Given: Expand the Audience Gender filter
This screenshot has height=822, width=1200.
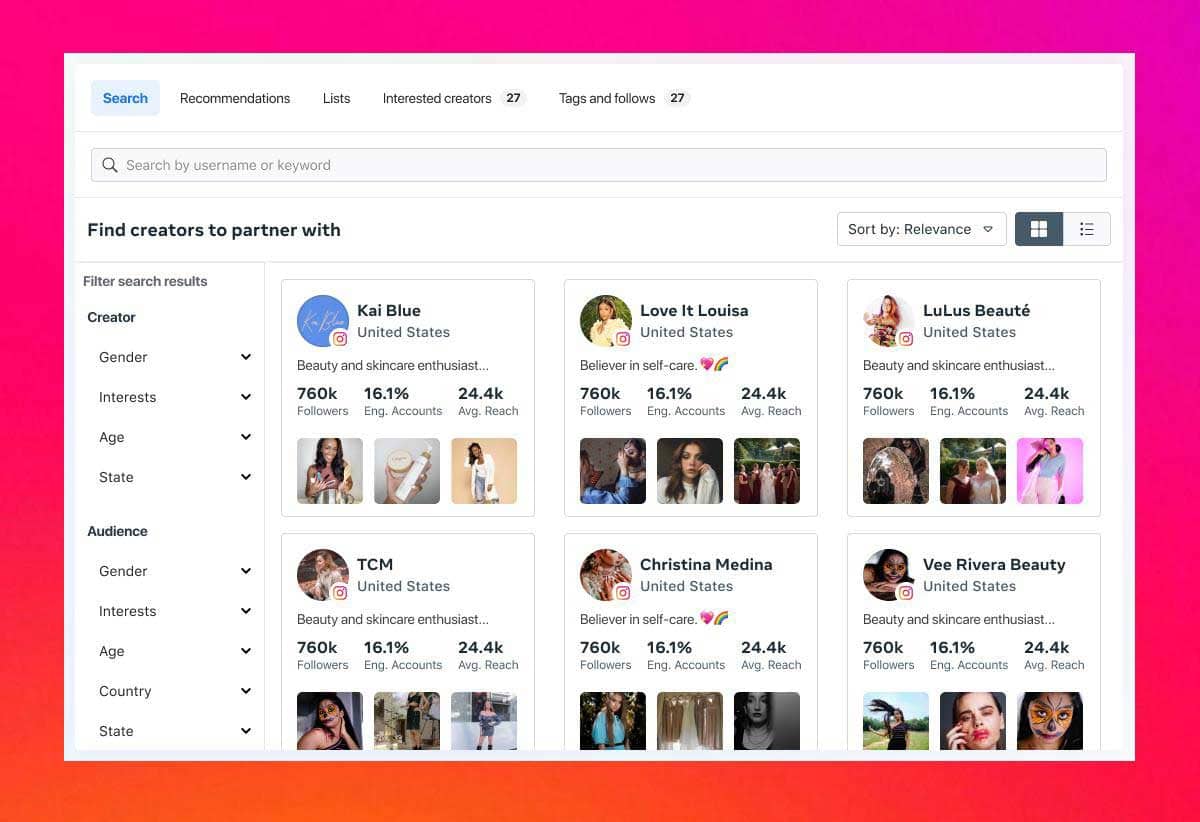Looking at the screenshot, I should click(174, 571).
